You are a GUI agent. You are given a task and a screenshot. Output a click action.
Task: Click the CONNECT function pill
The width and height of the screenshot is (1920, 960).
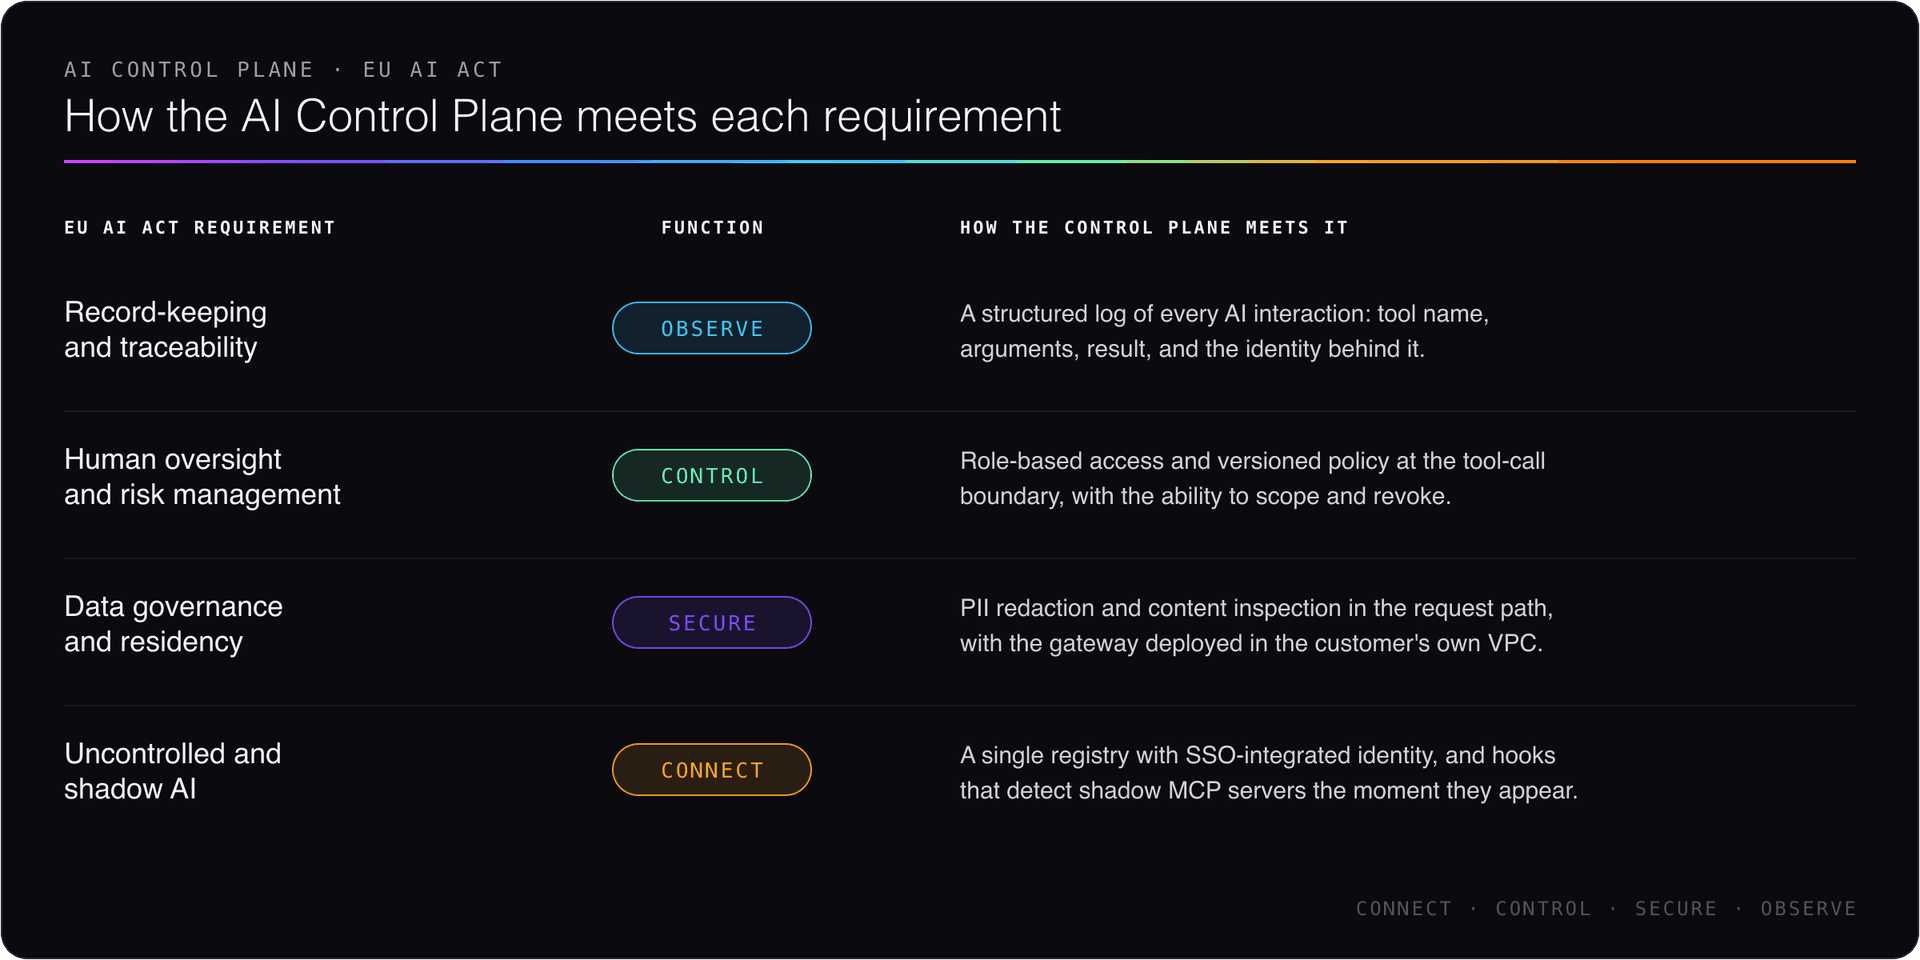pyautogui.click(x=711, y=769)
